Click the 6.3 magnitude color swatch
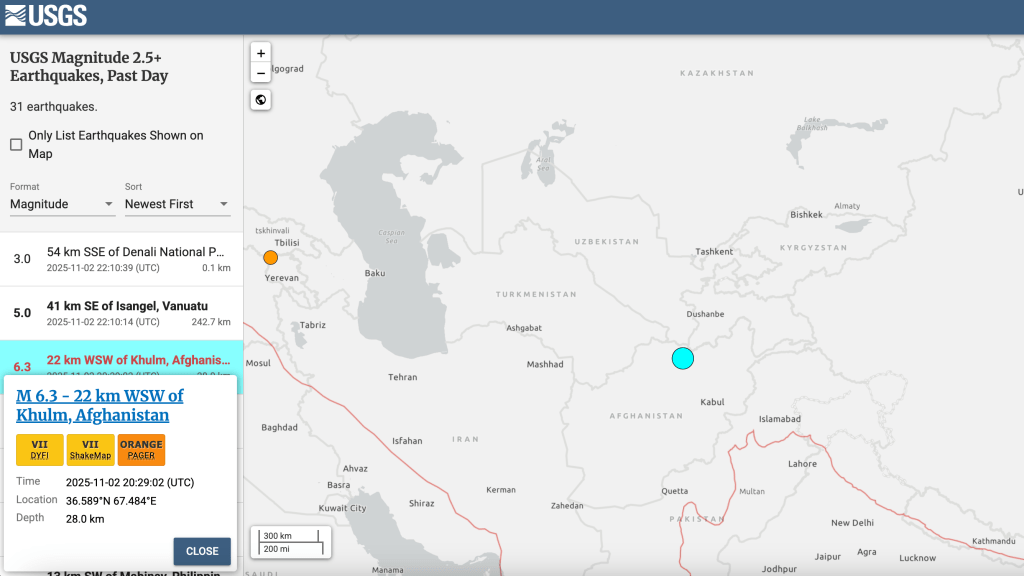 click(x=21, y=366)
